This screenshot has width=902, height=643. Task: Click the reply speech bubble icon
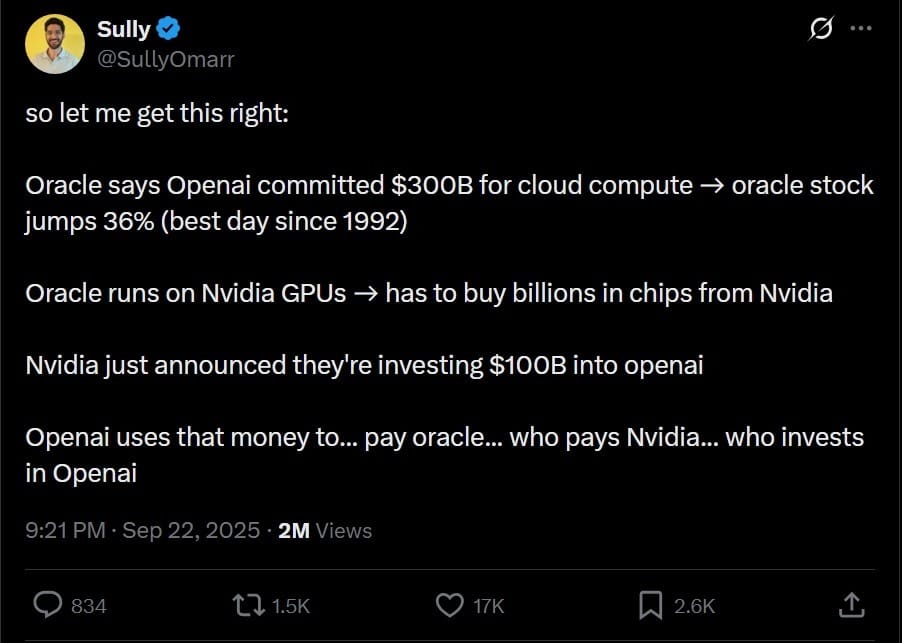(x=49, y=604)
